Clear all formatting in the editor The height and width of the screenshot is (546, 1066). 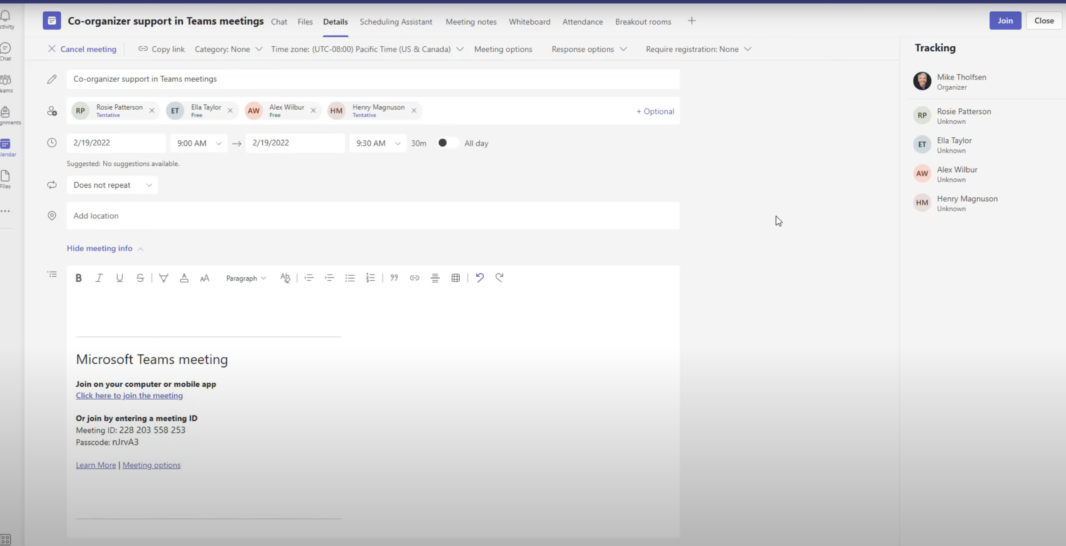click(285, 278)
